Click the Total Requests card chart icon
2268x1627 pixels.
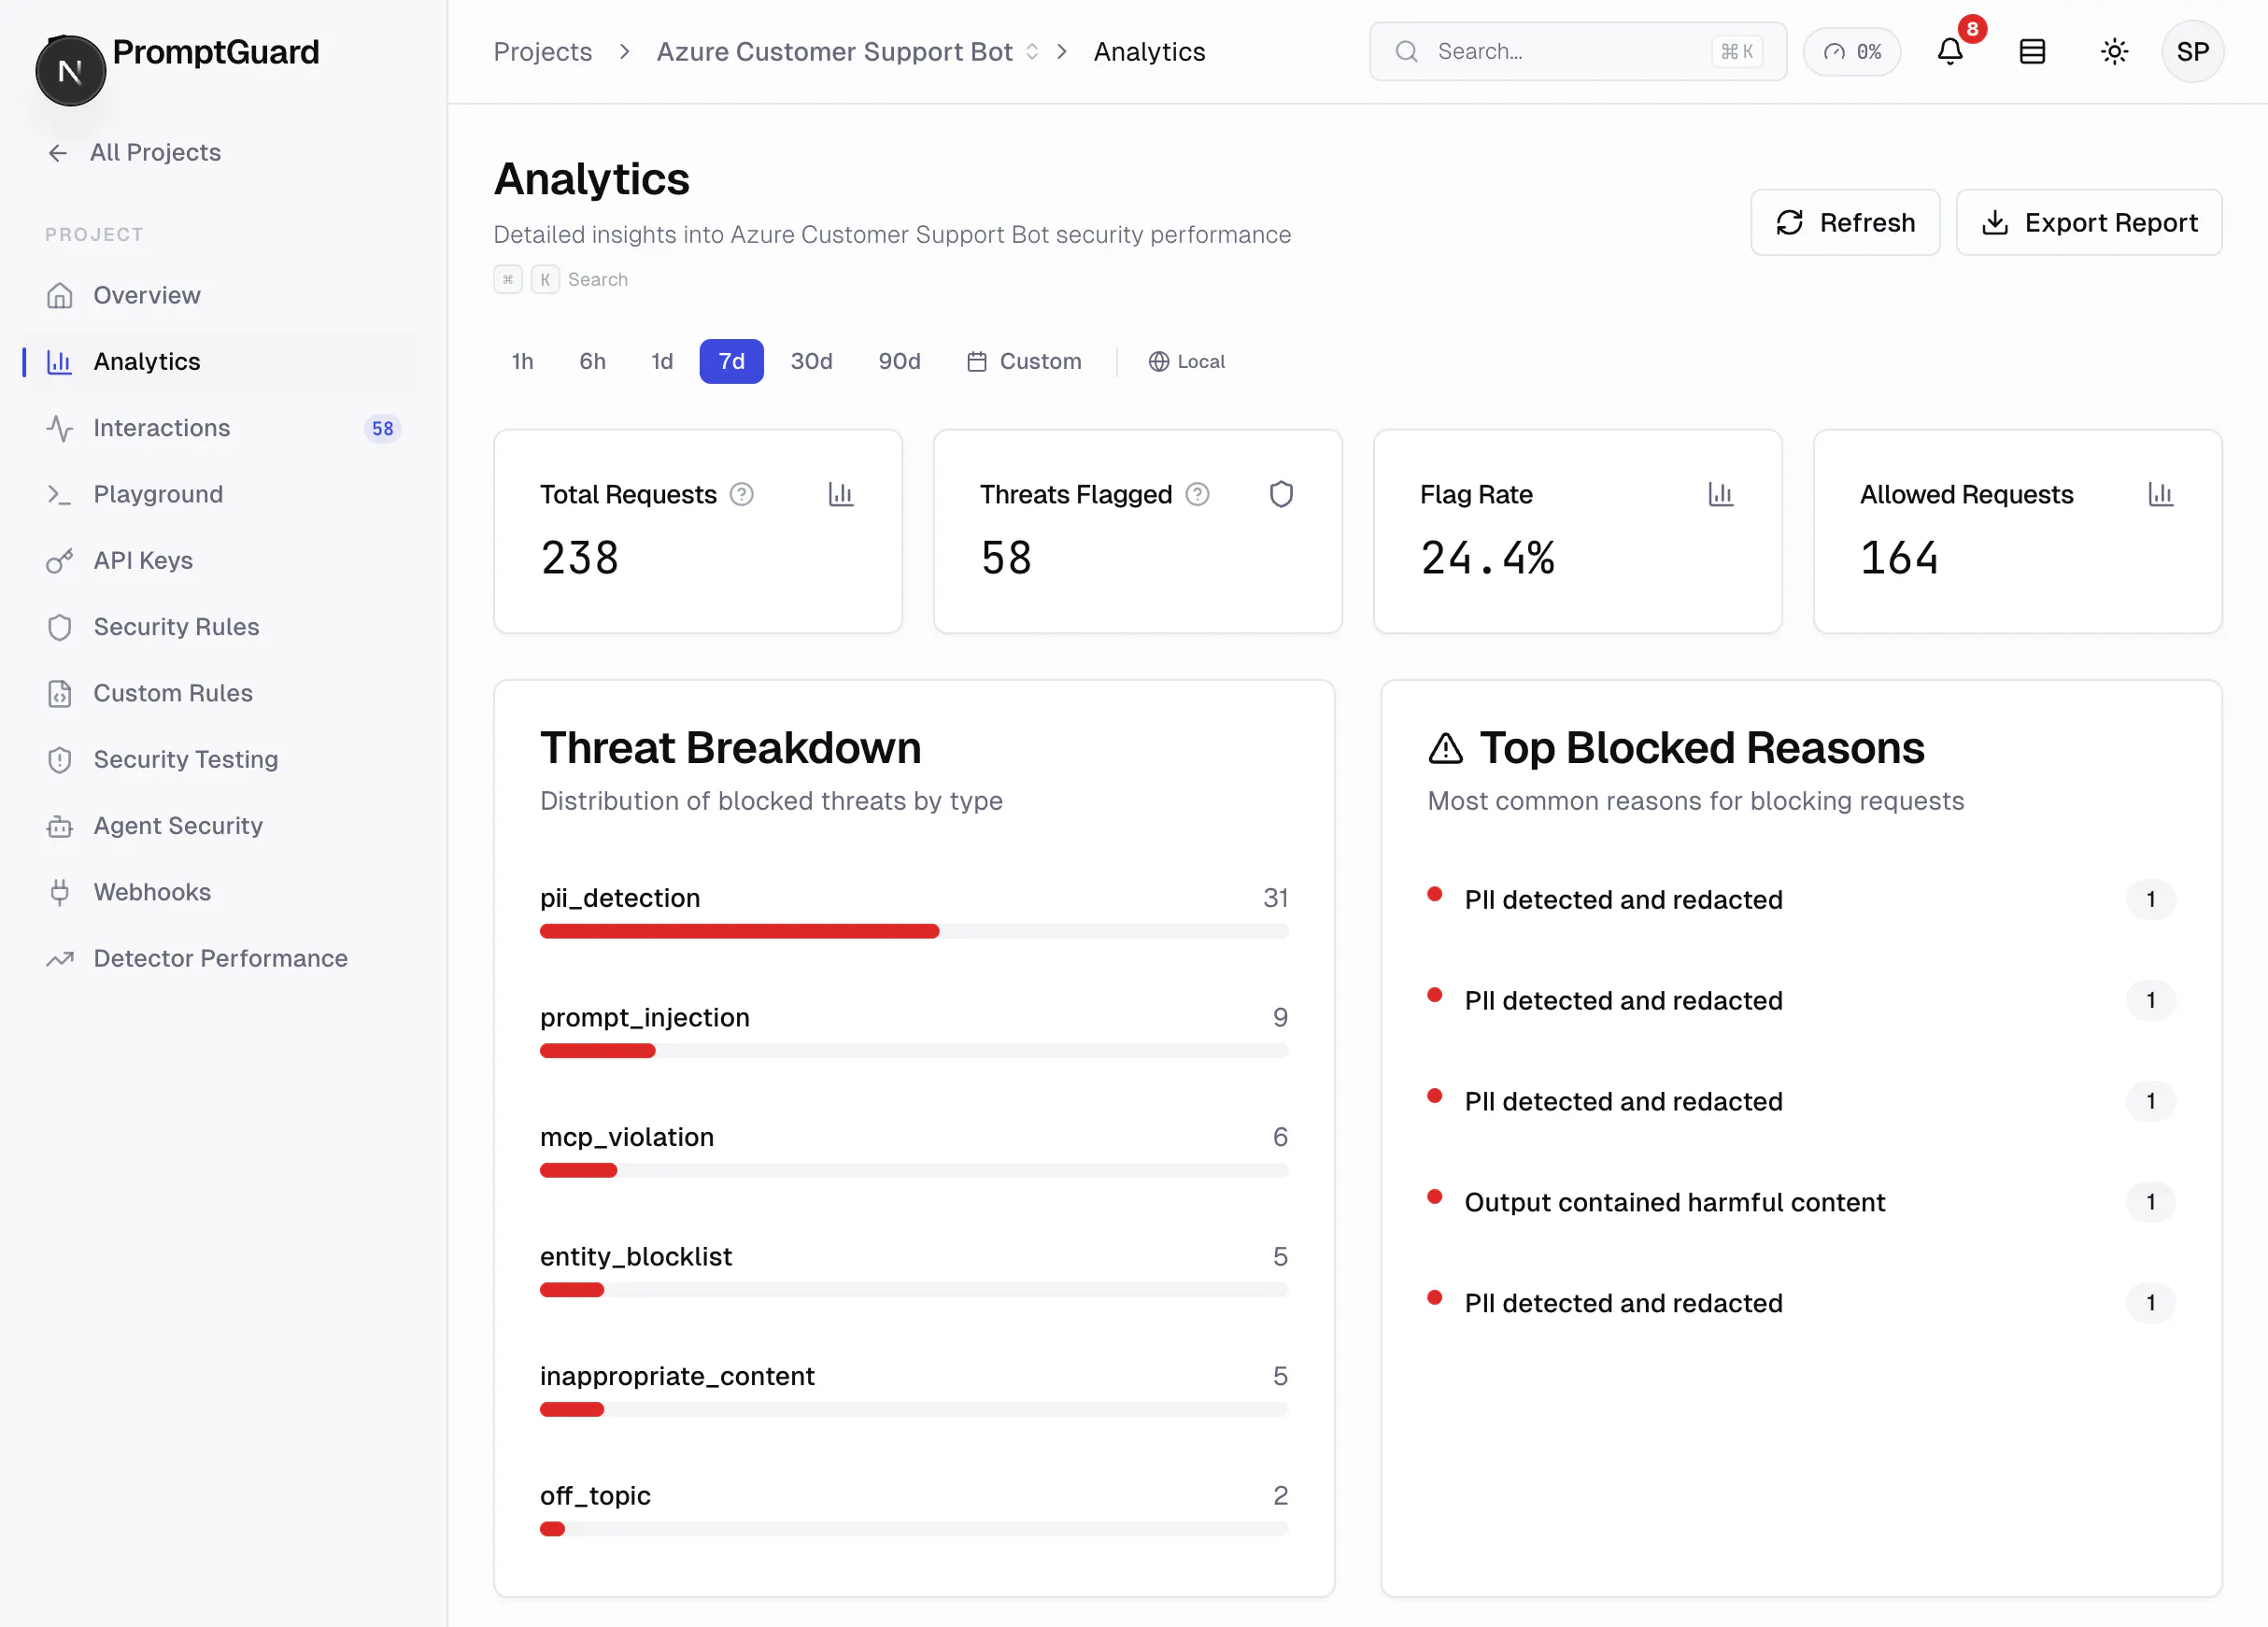(841, 494)
